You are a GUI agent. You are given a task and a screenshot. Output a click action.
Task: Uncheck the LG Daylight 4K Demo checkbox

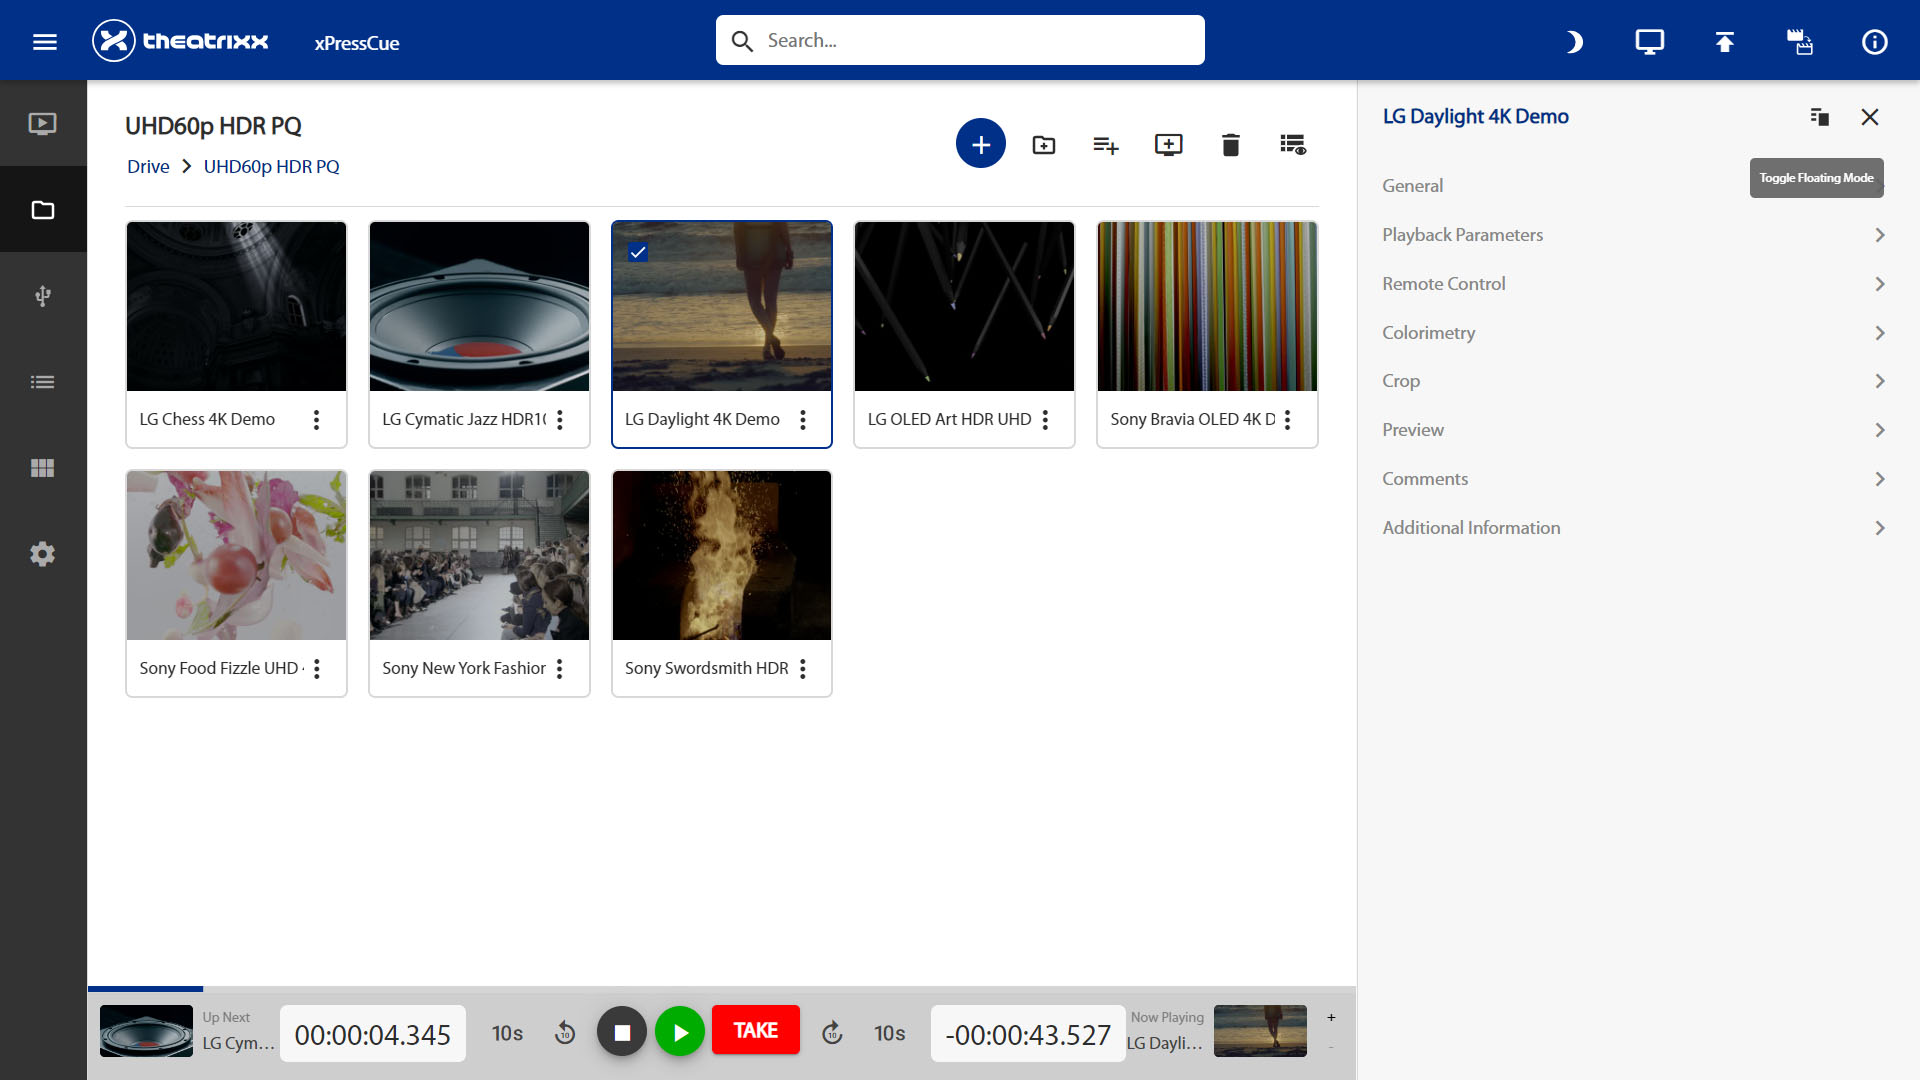pyautogui.click(x=637, y=252)
